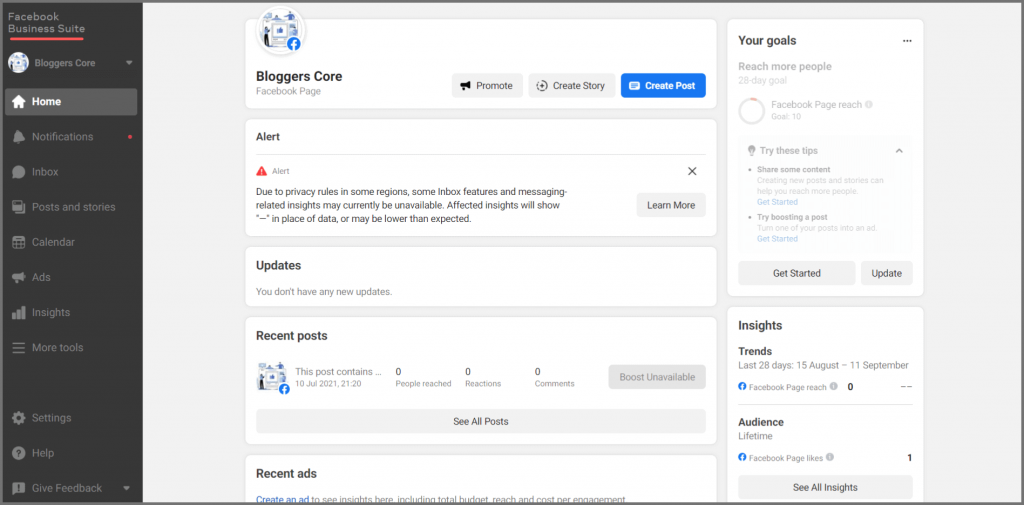Click the Inbox speech bubble icon
1024x505 pixels.
[x=19, y=172]
